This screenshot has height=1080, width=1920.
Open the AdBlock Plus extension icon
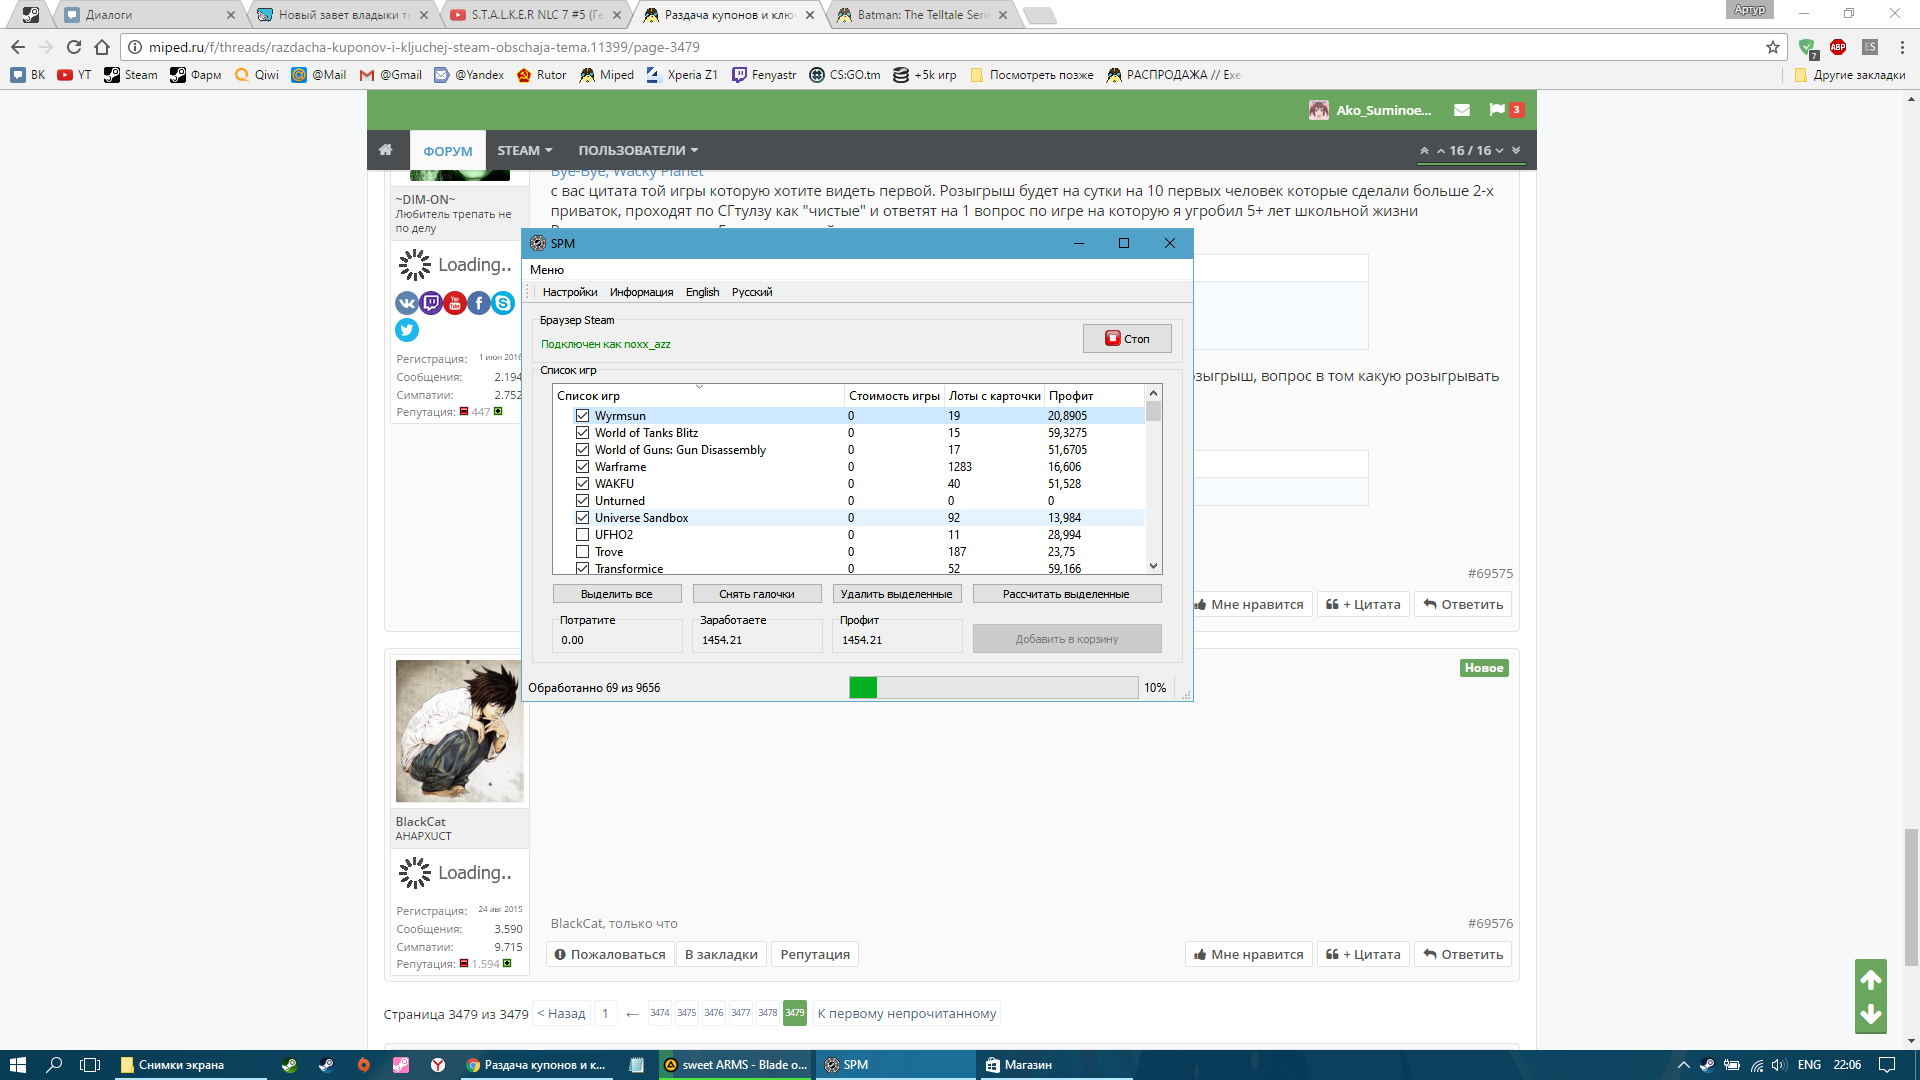[x=1838, y=47]
